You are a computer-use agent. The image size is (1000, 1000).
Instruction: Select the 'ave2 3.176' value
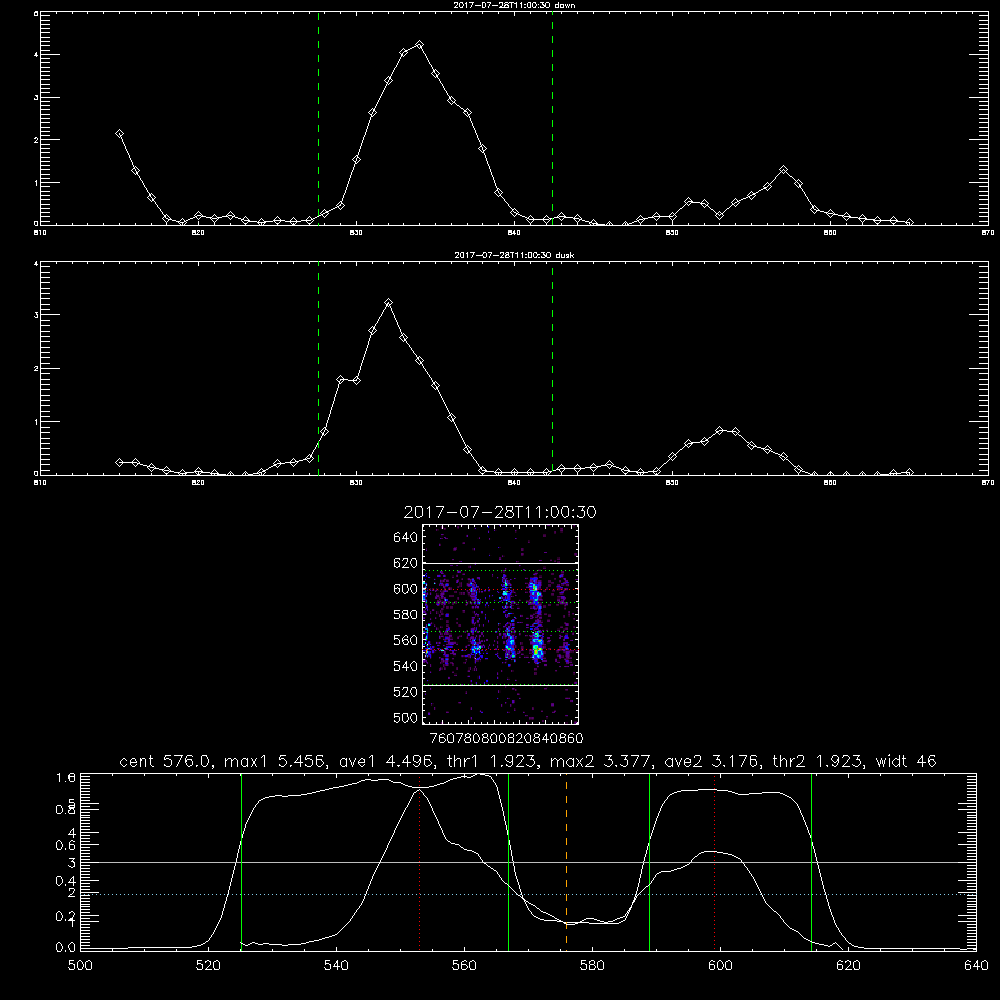pos(712,761)
